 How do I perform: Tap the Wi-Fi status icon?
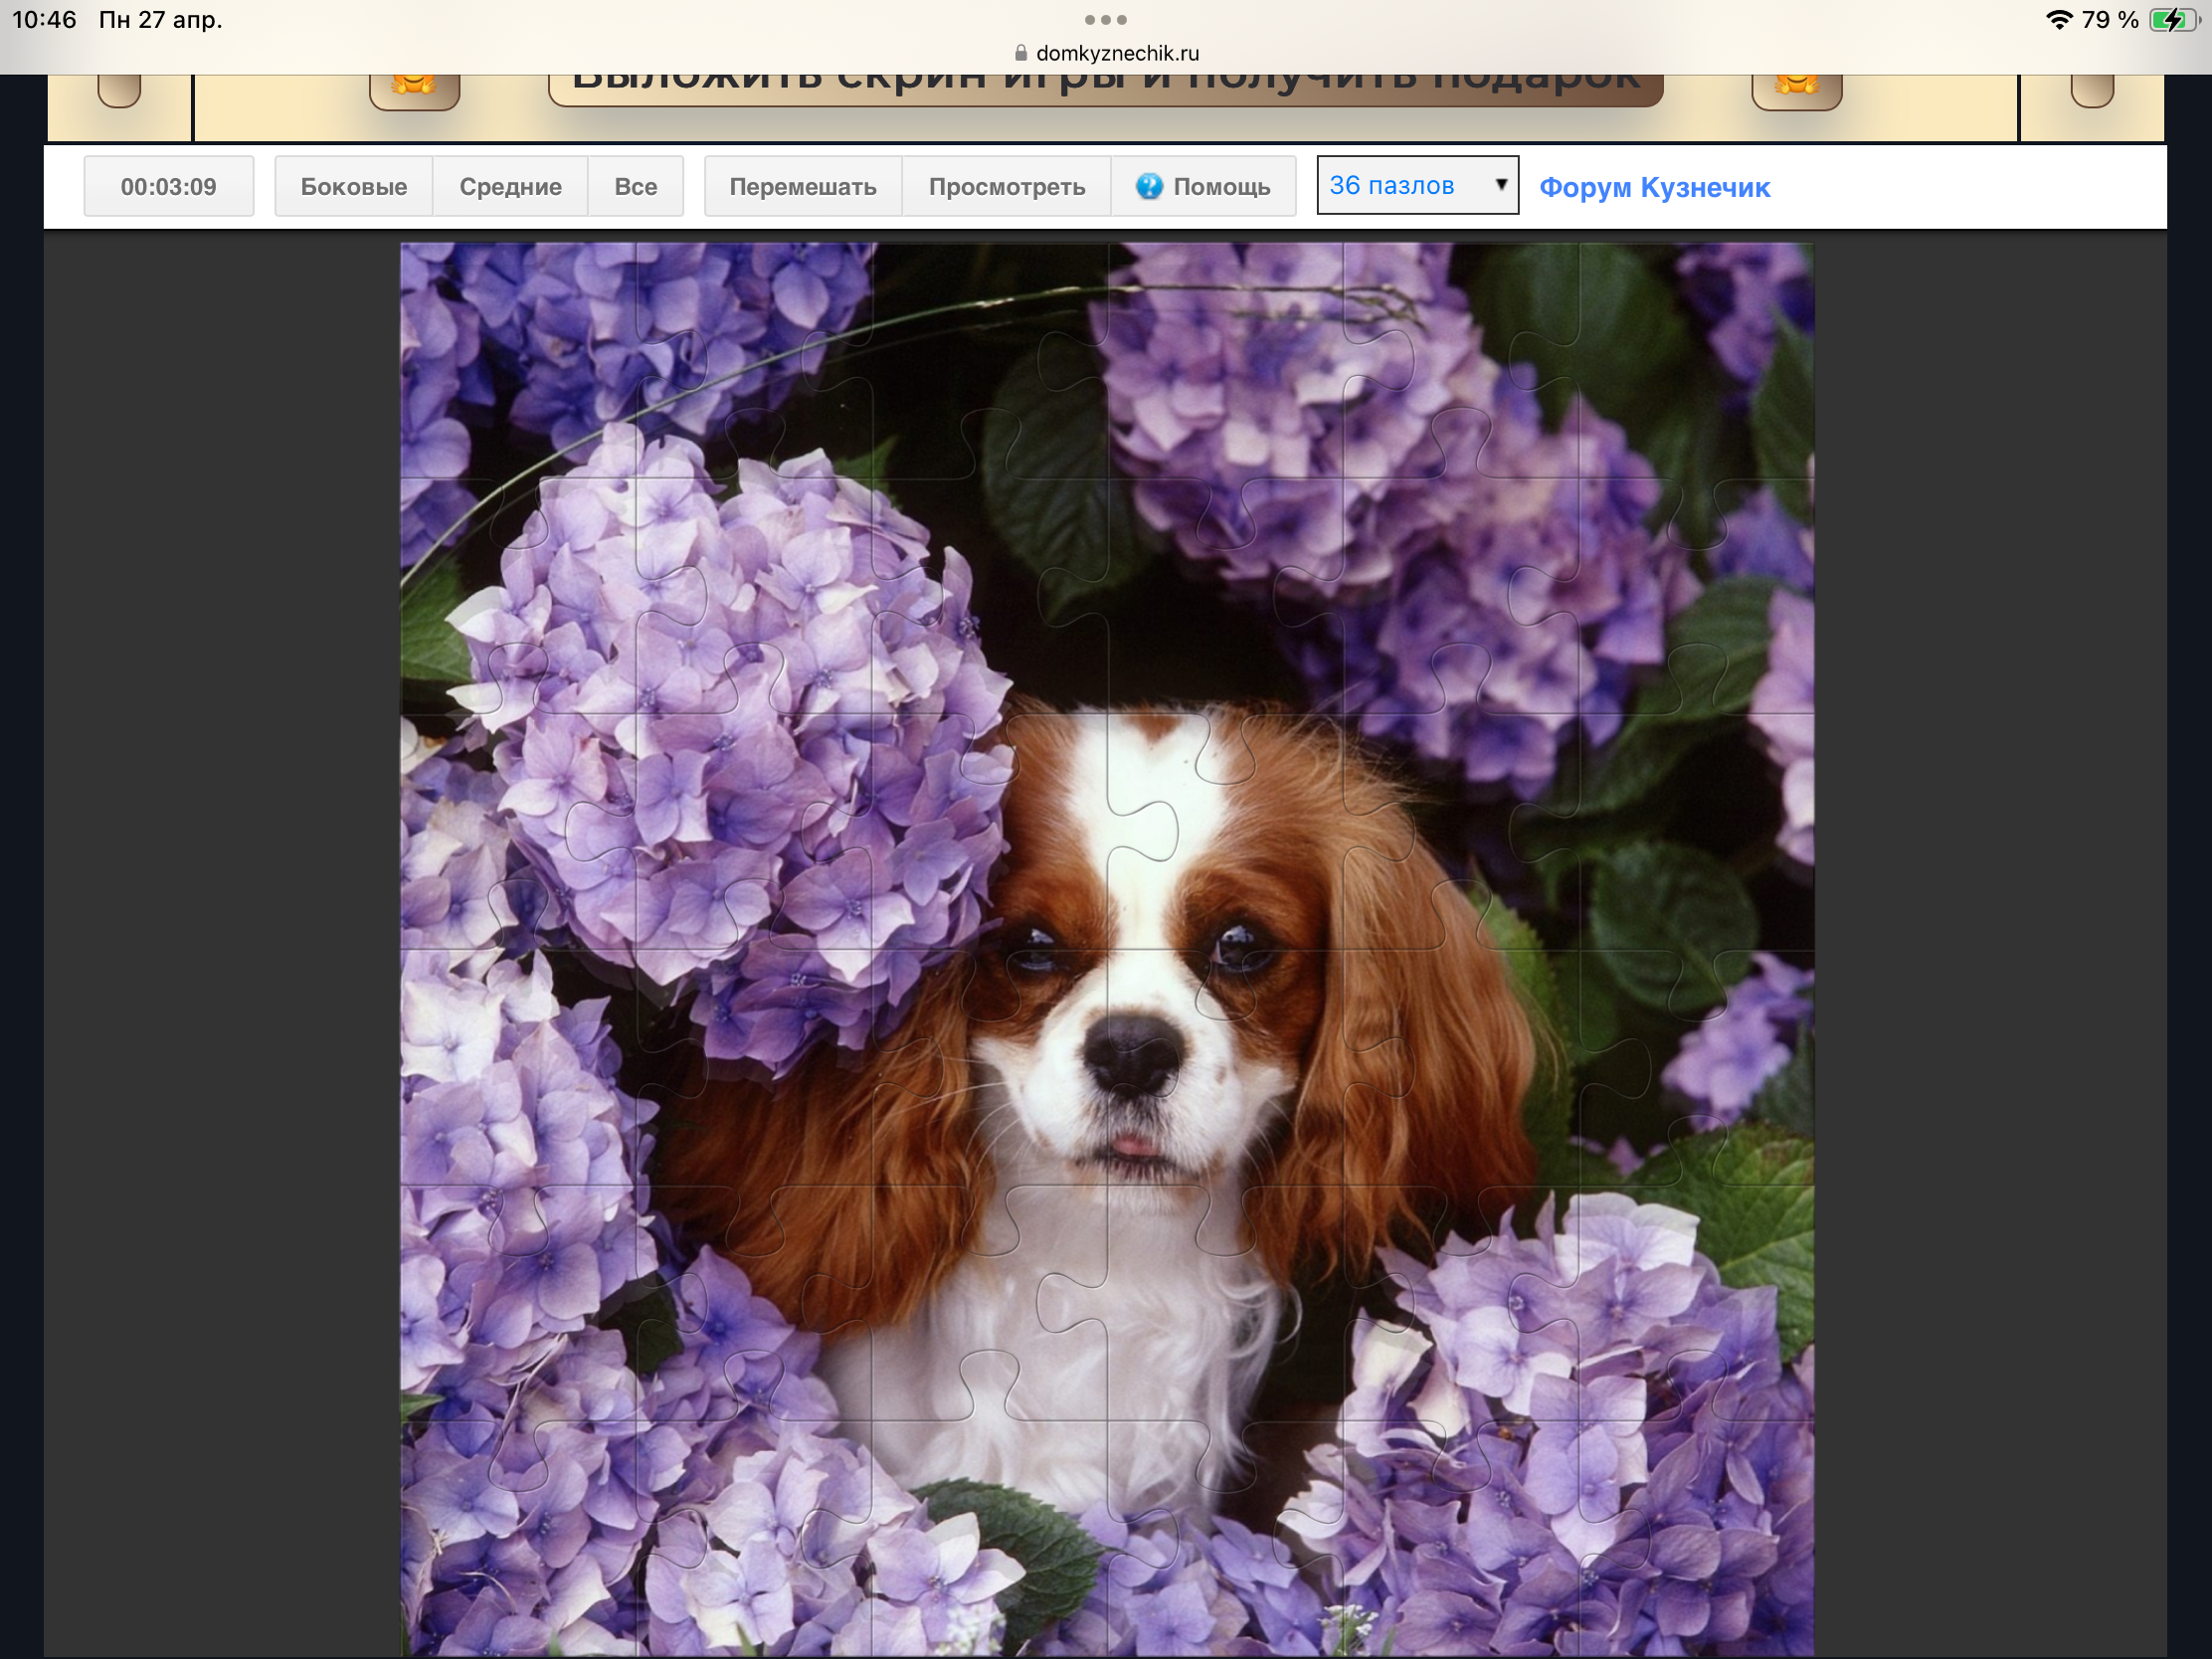(2058, 19)
